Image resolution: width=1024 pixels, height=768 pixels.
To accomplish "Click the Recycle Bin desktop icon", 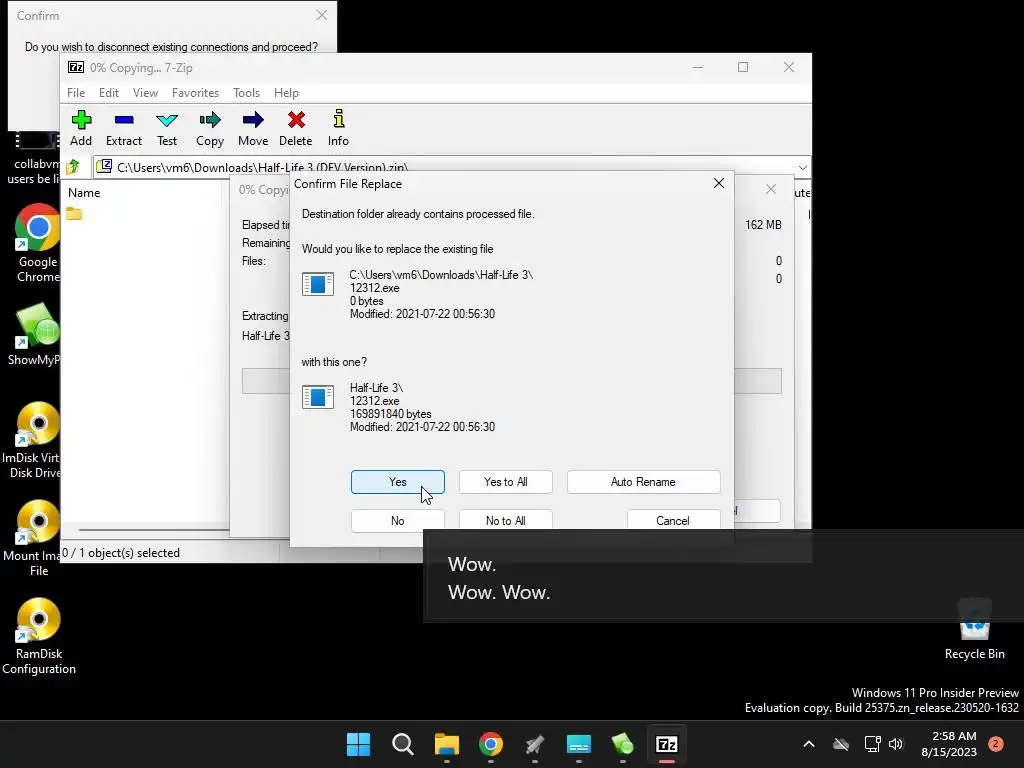I will pyautogui.click(x=974, y=628).
